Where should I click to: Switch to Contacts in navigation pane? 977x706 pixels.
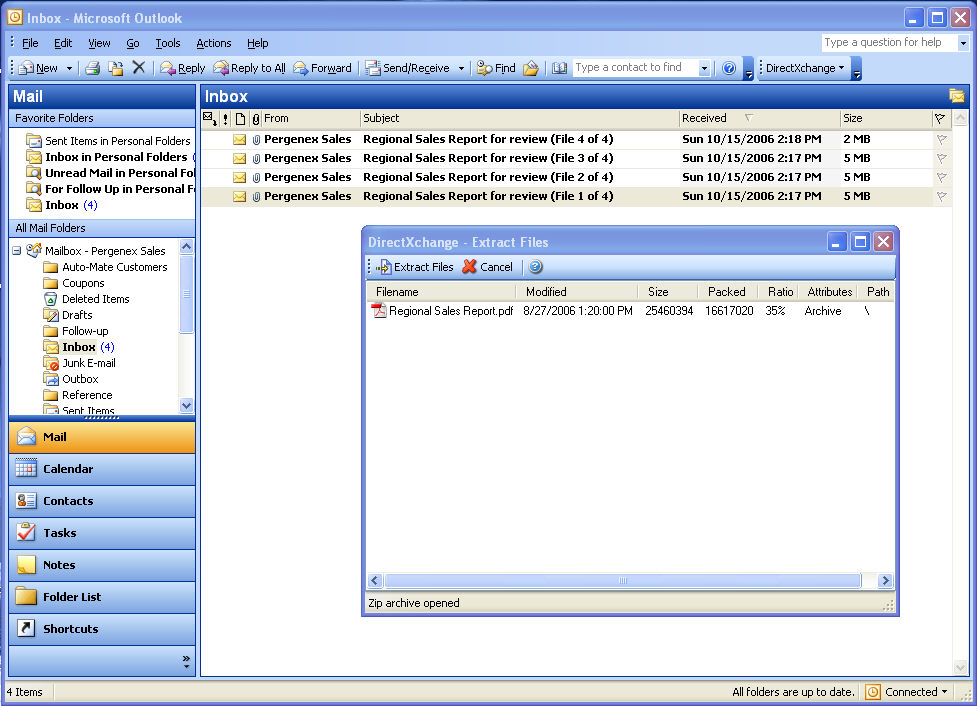[102, 501]
